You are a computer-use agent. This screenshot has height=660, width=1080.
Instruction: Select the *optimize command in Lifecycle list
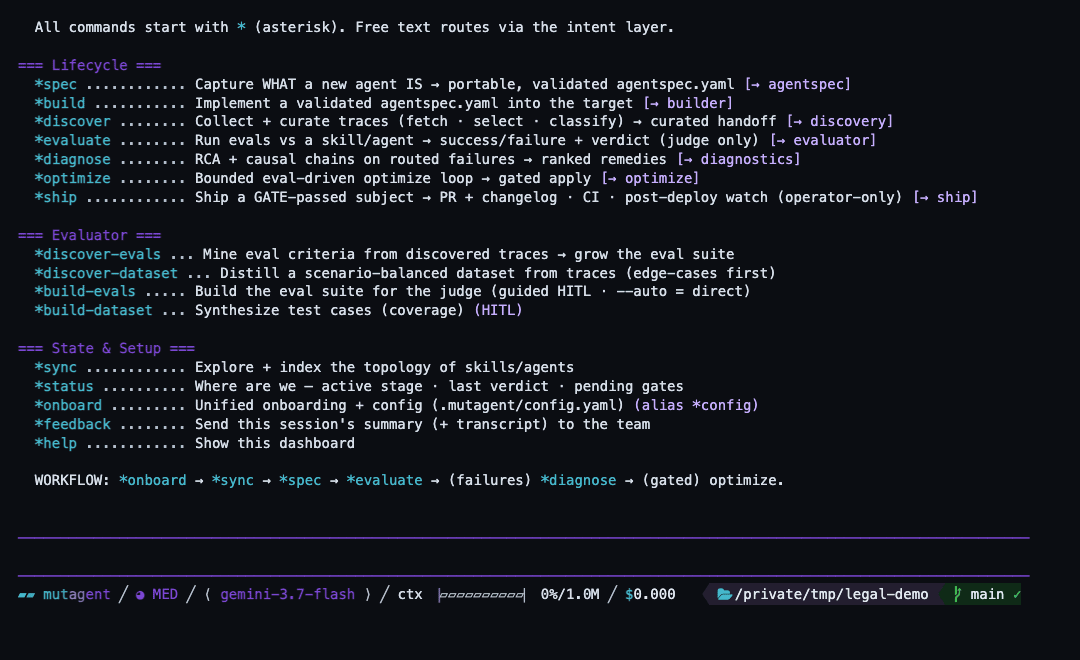[x=72, y=178]
